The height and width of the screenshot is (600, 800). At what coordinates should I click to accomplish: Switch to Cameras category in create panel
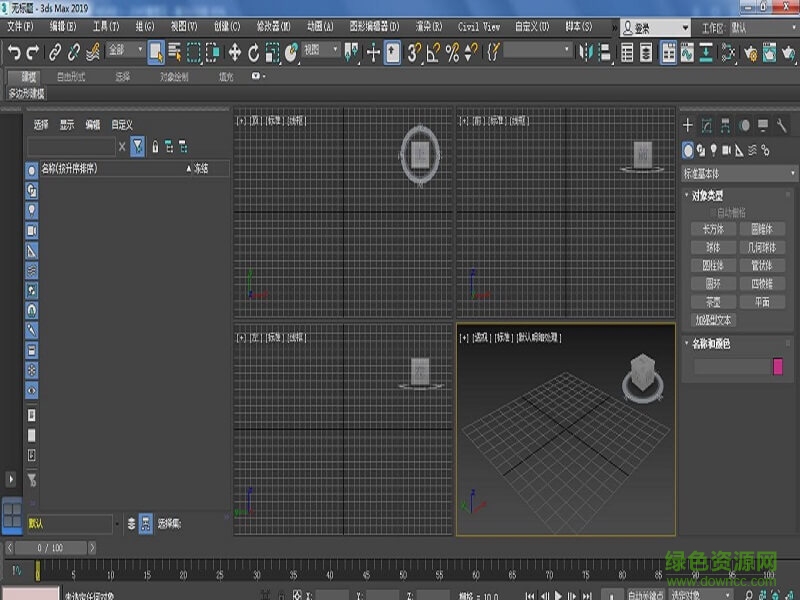[727, 151]
